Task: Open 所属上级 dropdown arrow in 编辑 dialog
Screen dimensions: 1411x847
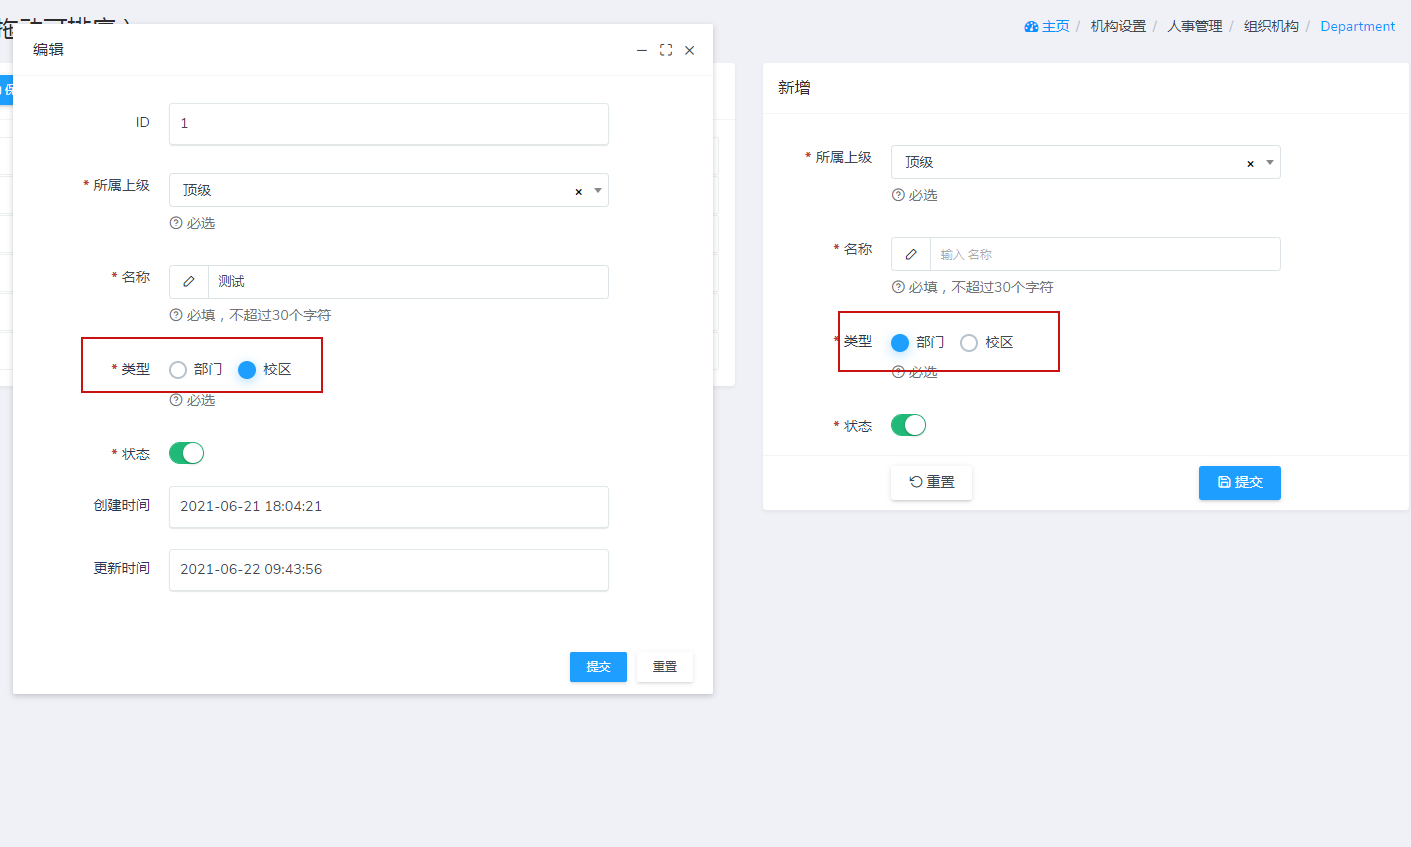Action: [x=598, y=190]
